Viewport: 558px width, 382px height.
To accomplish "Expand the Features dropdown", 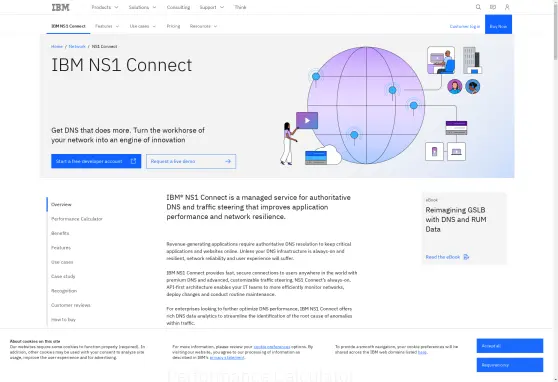I will (x=107, y=26).
